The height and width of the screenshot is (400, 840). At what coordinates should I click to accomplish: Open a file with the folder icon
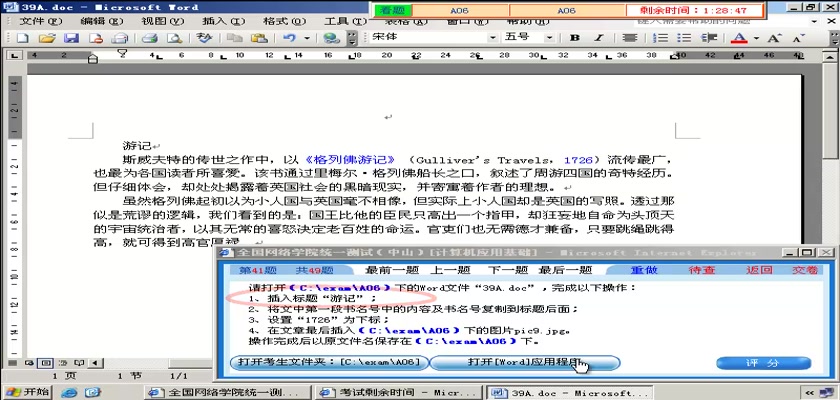click(x=47, y=38)
